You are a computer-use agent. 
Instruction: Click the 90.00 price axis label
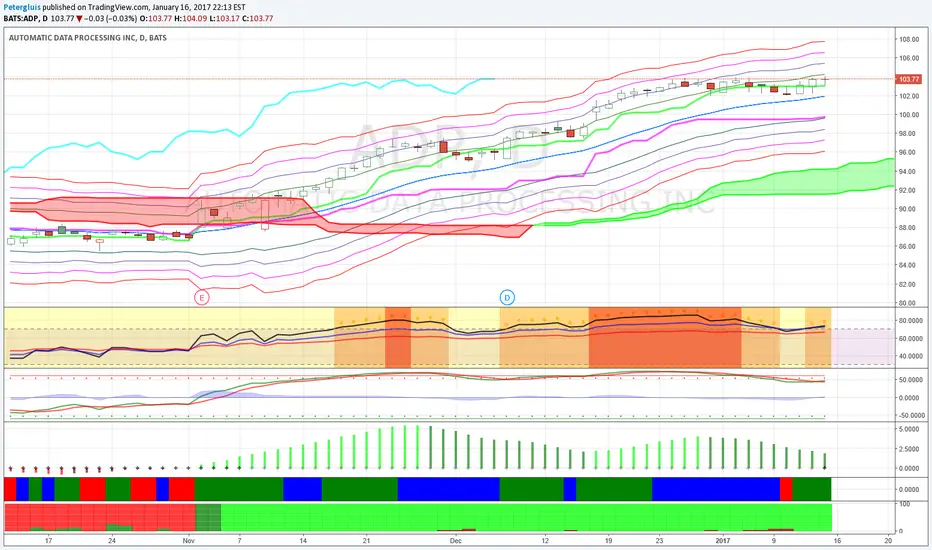pyautogui.click(x=909, y=209)
